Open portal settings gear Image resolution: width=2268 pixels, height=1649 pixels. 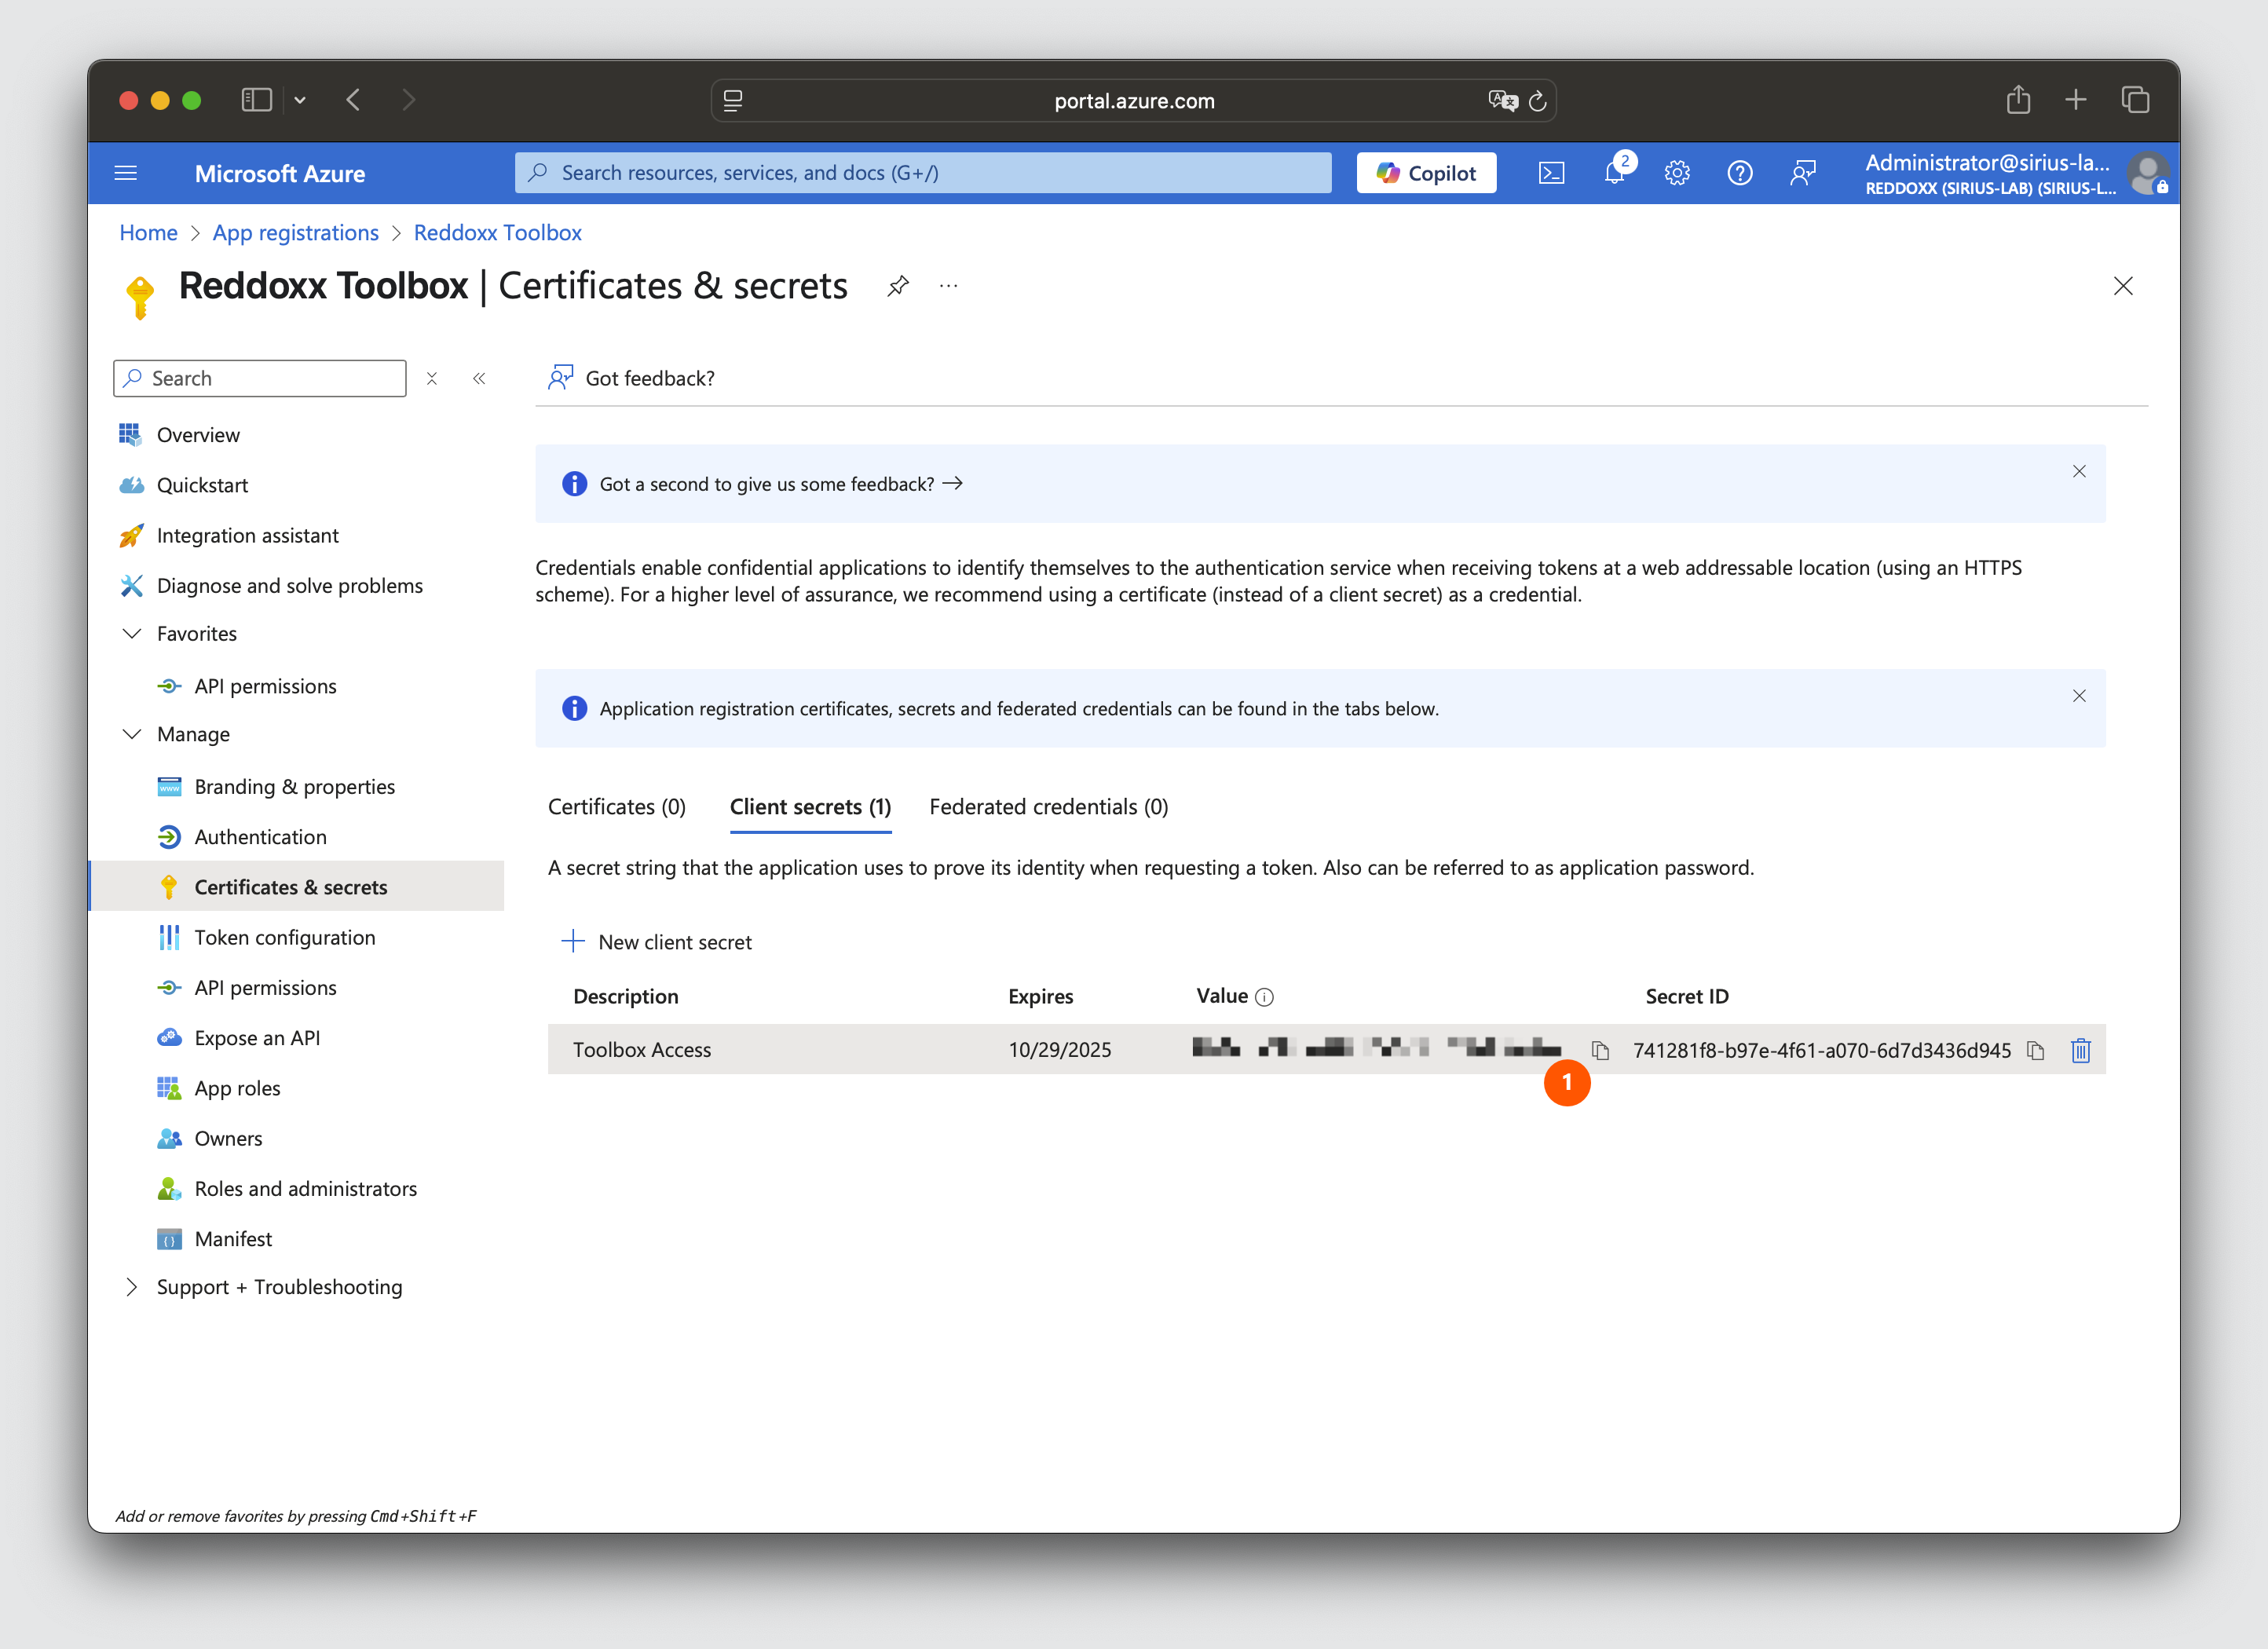(x=1677, y=173)
